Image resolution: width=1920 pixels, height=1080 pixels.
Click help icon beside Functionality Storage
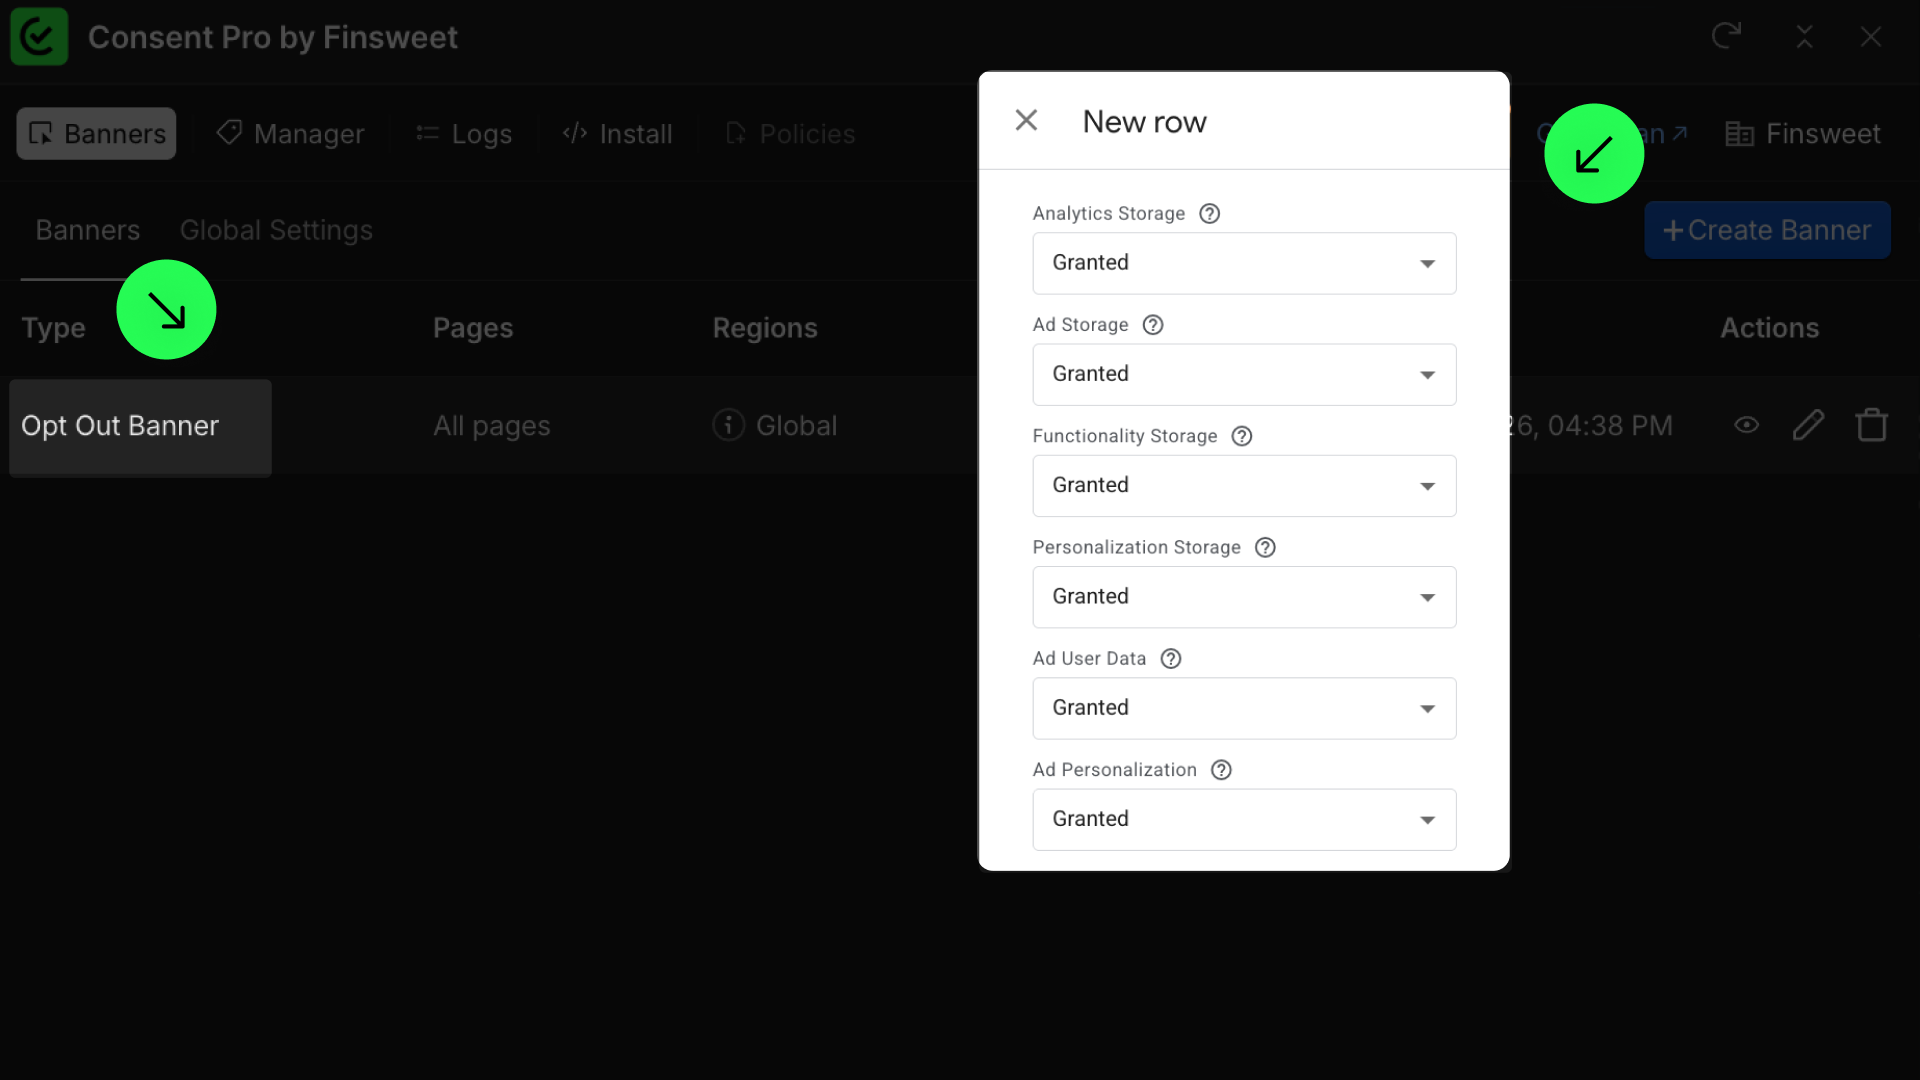(1241, 436)
